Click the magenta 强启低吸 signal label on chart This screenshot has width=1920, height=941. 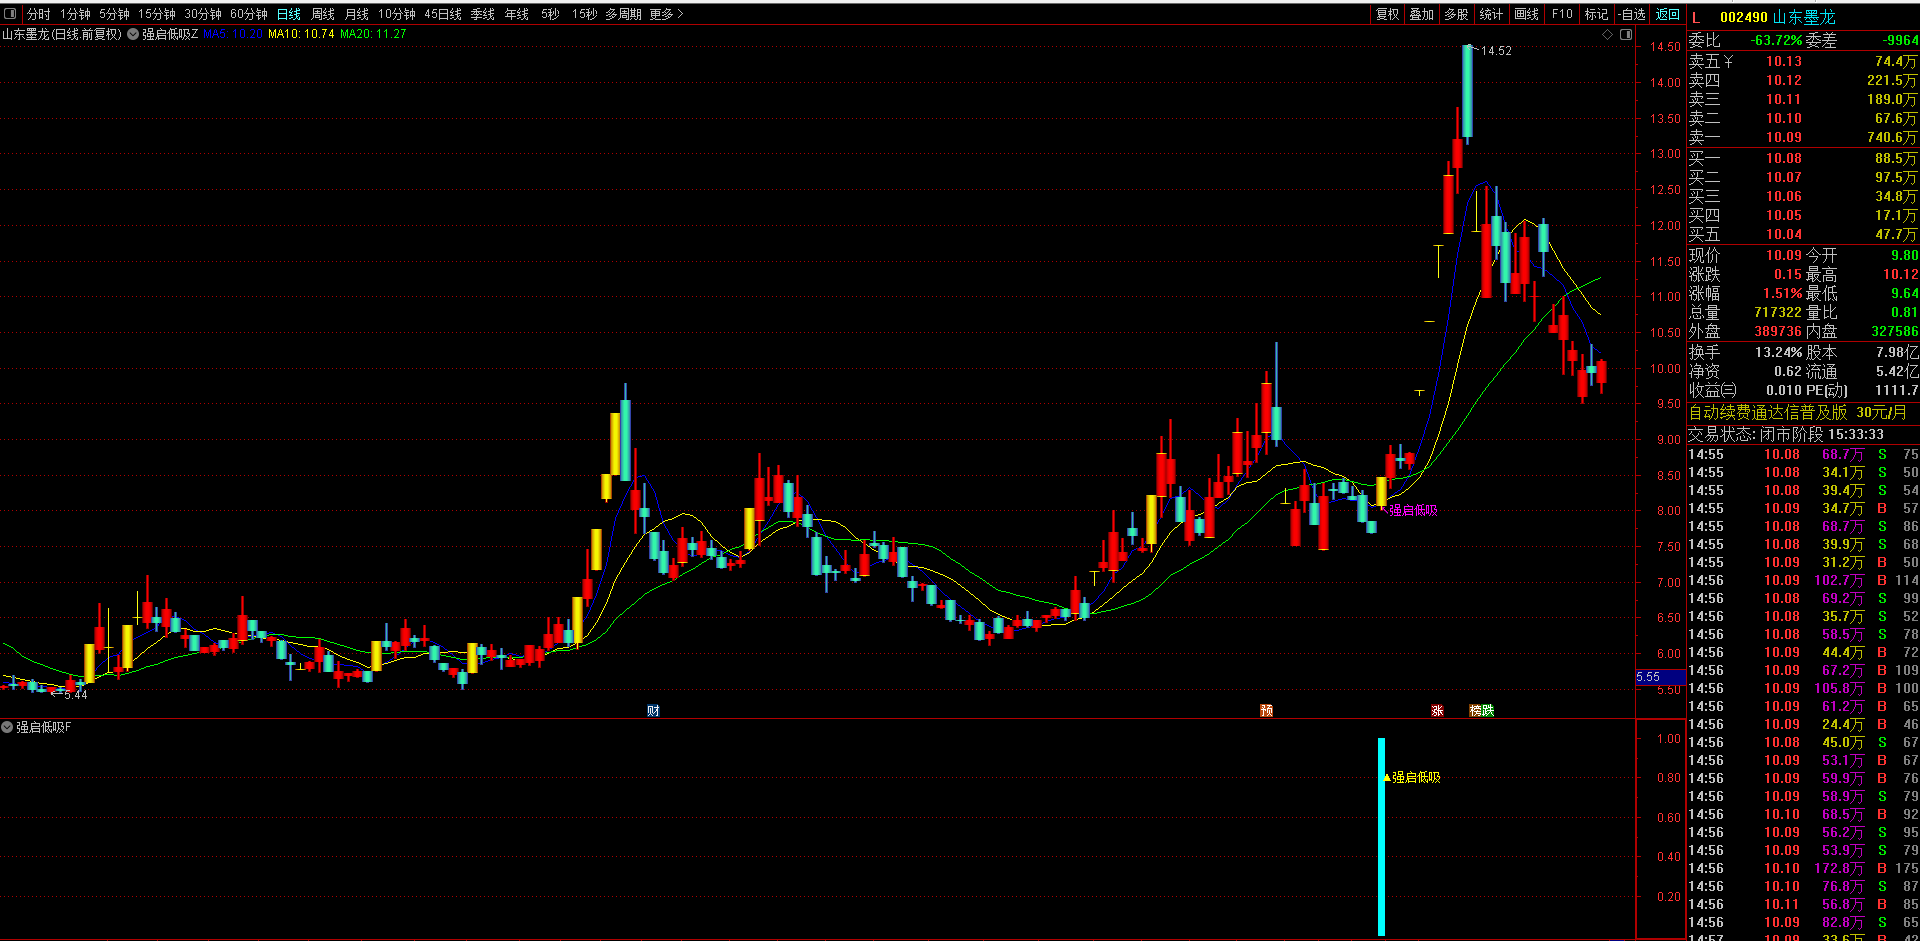(x=1413, y=510)
